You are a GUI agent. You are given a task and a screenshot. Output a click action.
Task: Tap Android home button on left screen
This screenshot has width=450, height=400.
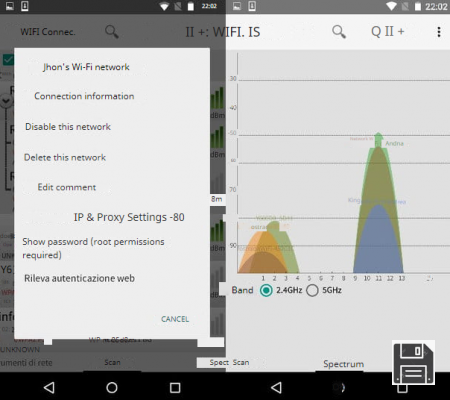pos(112,387)
